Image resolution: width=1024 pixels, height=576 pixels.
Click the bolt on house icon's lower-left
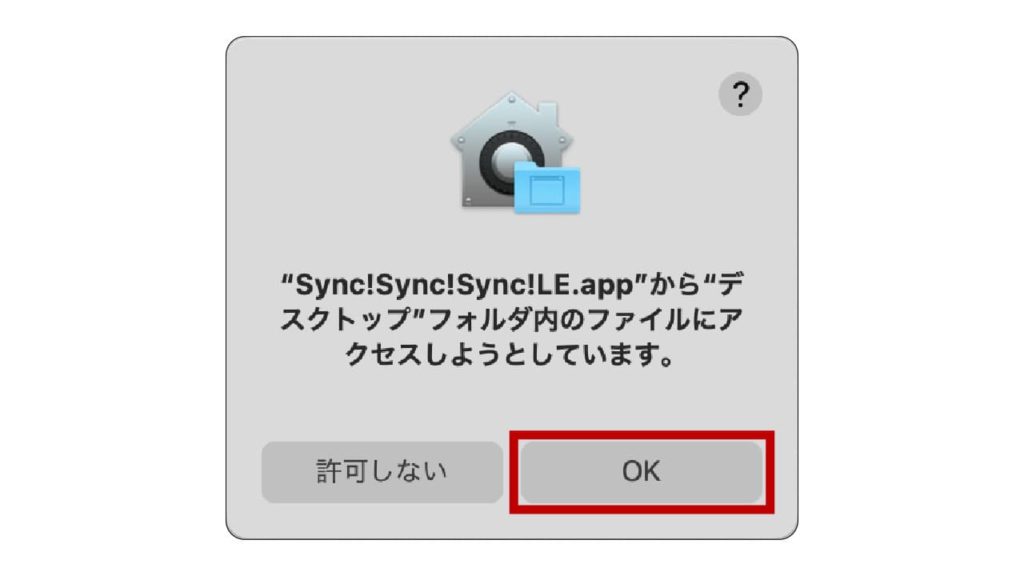tap(468, 199)
